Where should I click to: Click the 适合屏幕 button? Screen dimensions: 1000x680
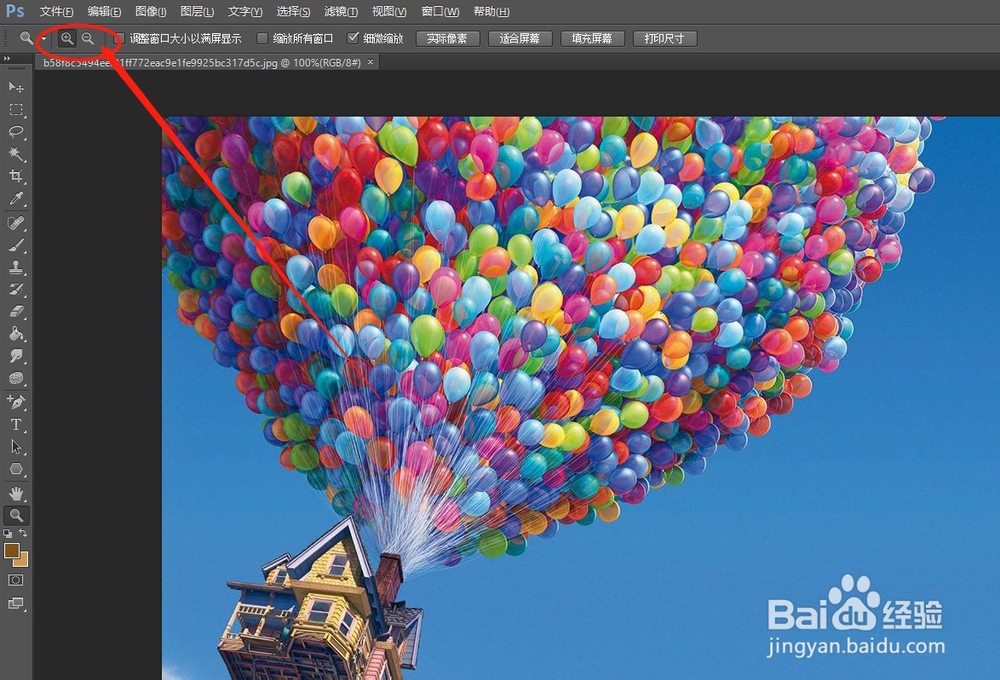point(520,38)
